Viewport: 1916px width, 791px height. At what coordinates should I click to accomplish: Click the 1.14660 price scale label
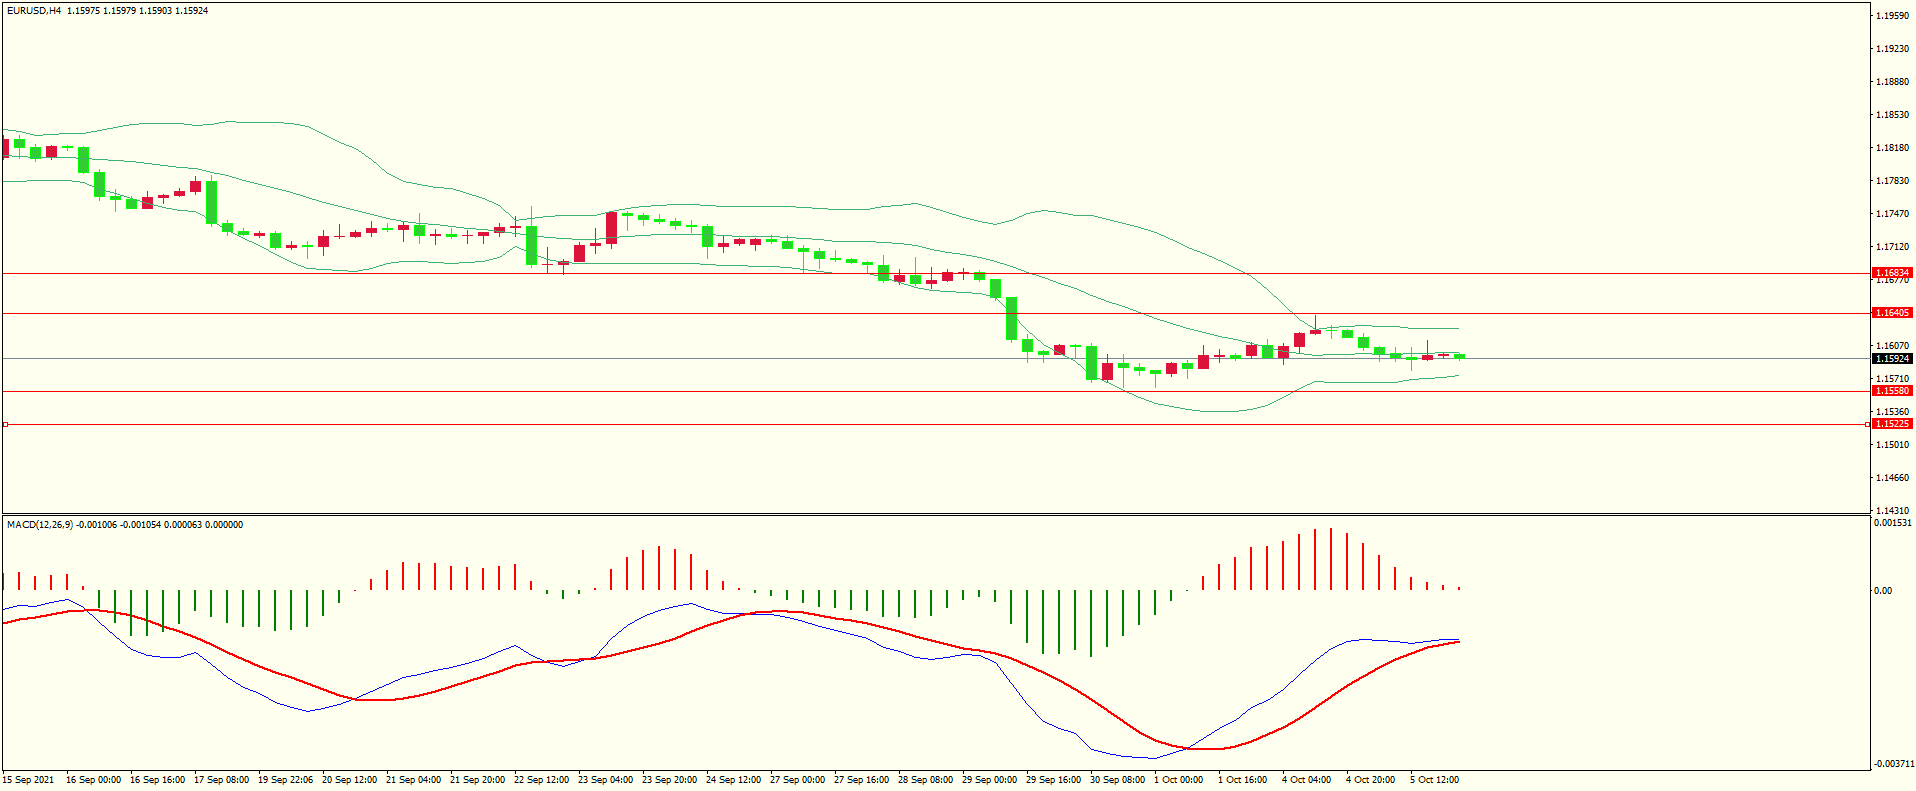click(x=1892, y=478)
